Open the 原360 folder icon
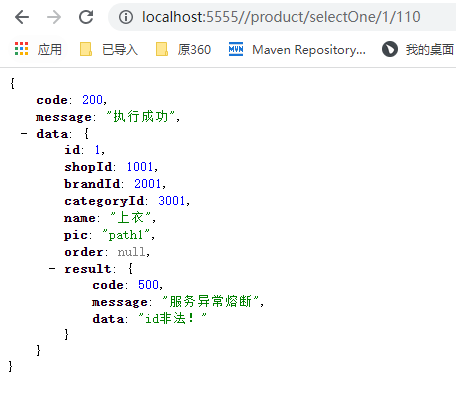Image resolution: width=456 pixels, height=396 pixels. (x=162, y=49)
